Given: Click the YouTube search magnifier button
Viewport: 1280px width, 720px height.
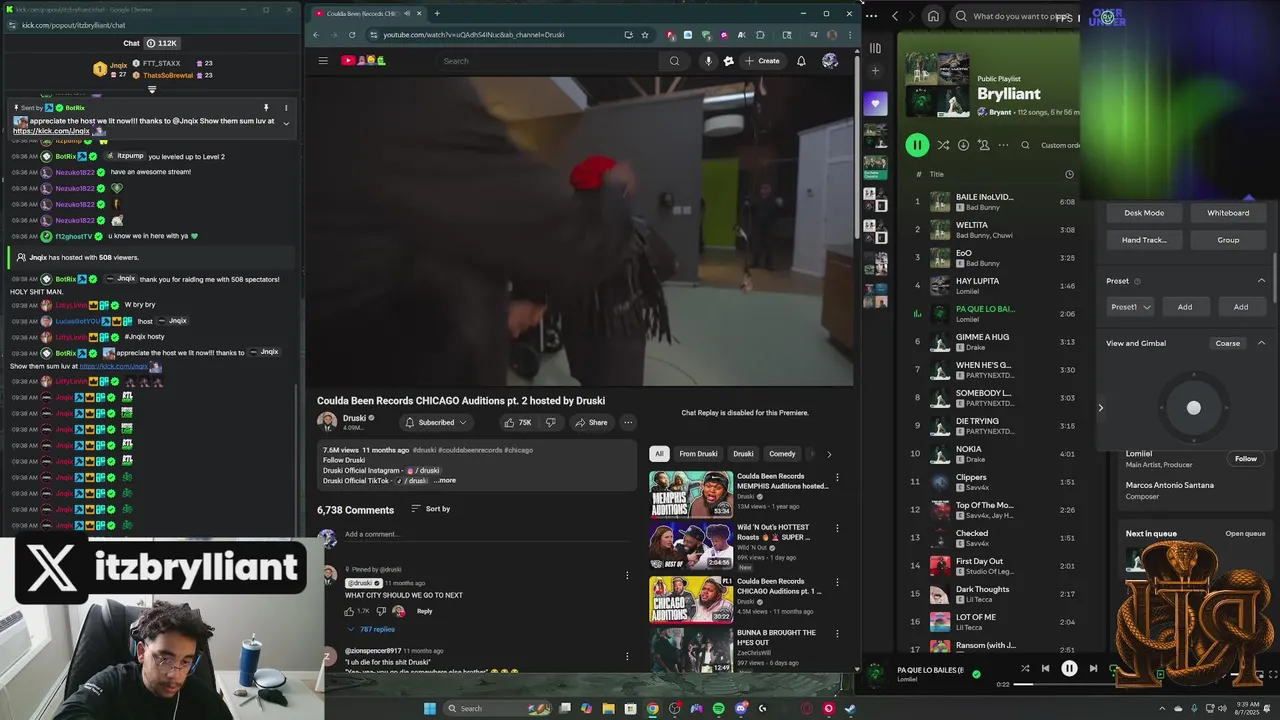Looking at the screenshot, I should point(674,61).
